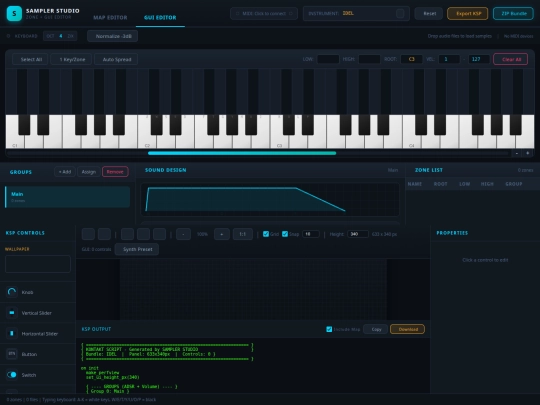Screen dimensions: 540x405
Task: Click the Copy button in KSP Output
Action: pyautogui.click(x=376, y=329)
